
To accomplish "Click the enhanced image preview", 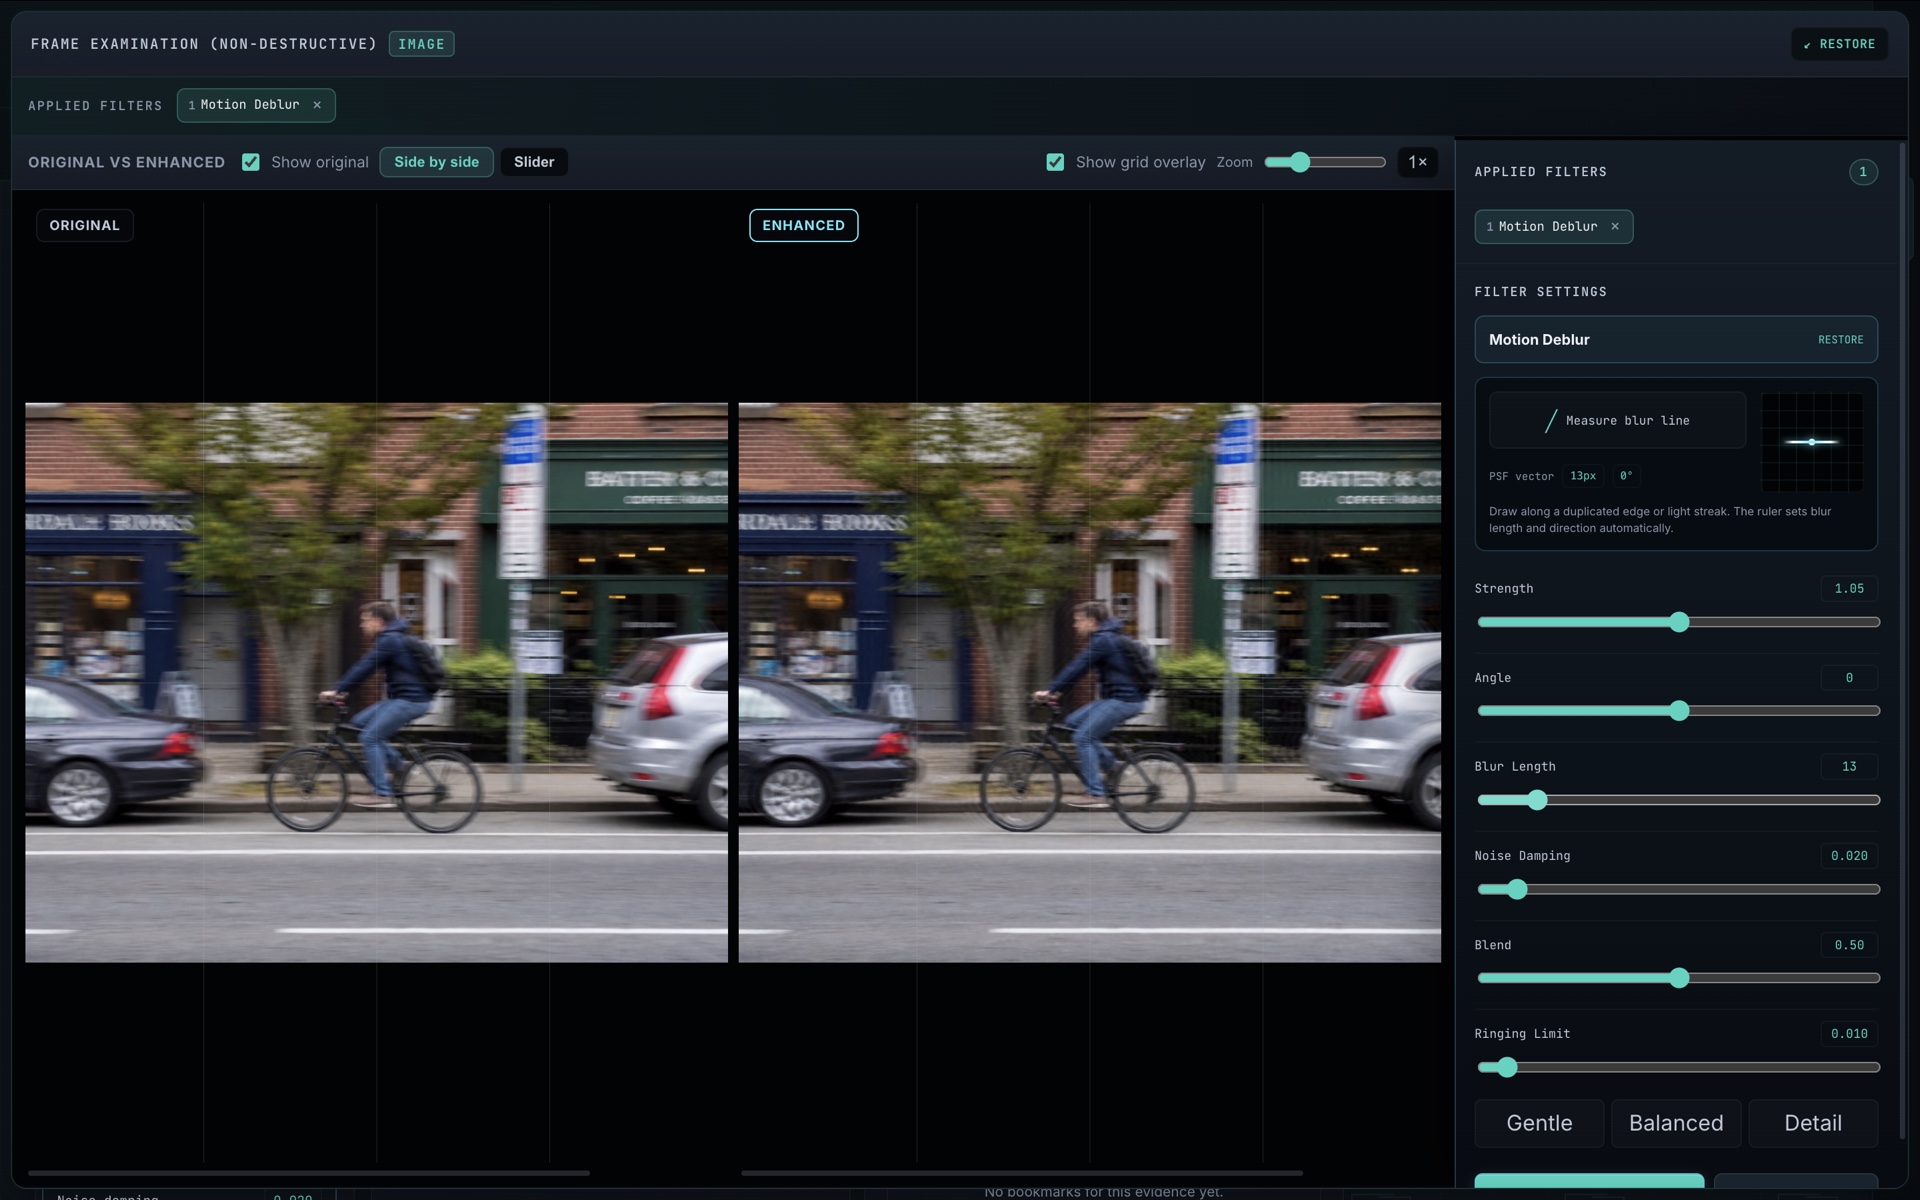I will click(1089, 683).
